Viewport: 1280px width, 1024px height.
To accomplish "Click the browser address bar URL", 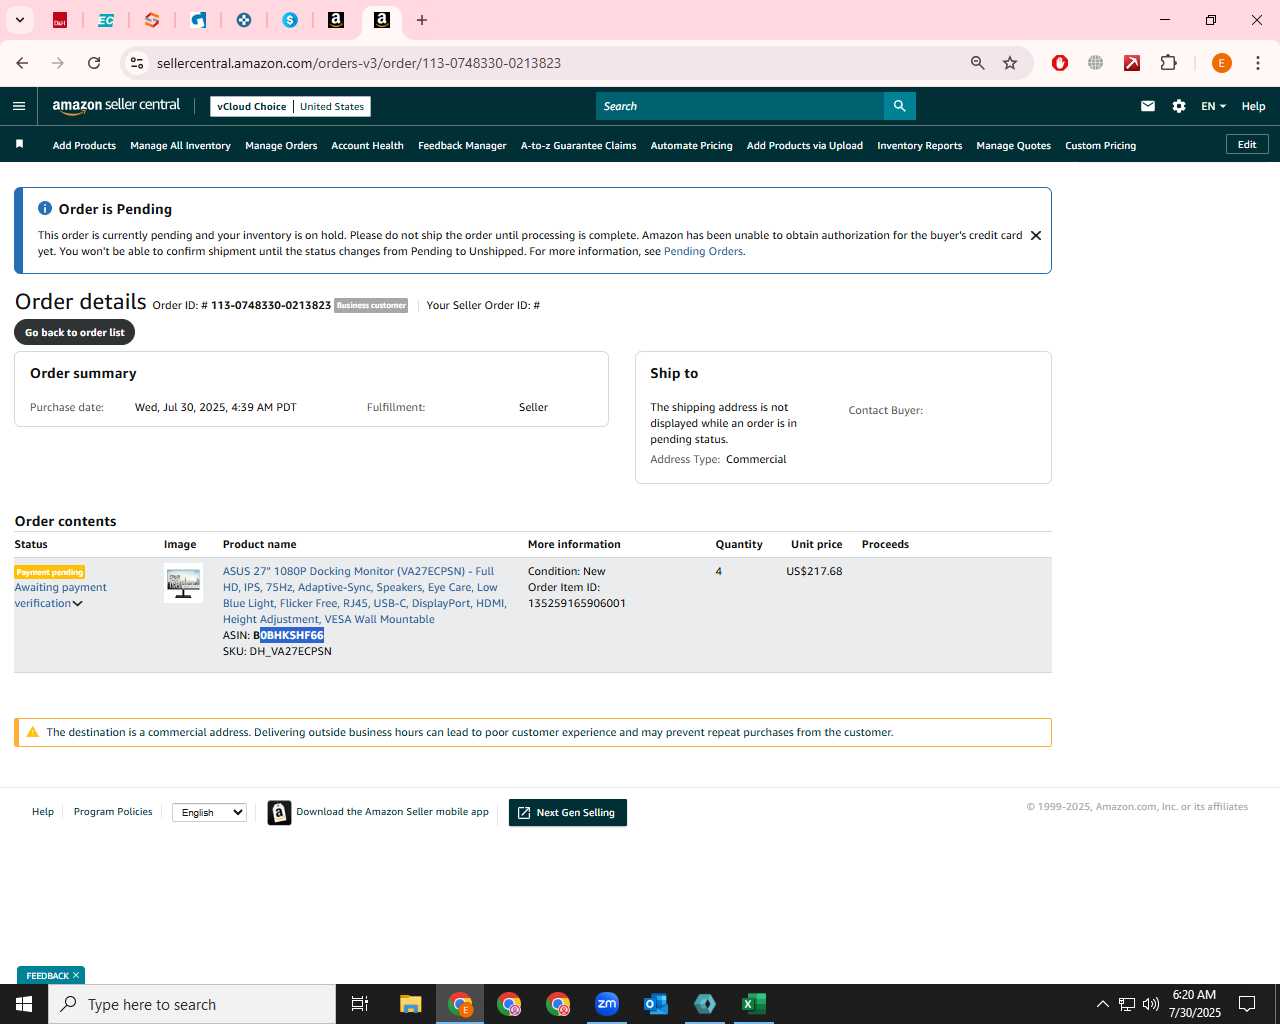I will [359, 63].
